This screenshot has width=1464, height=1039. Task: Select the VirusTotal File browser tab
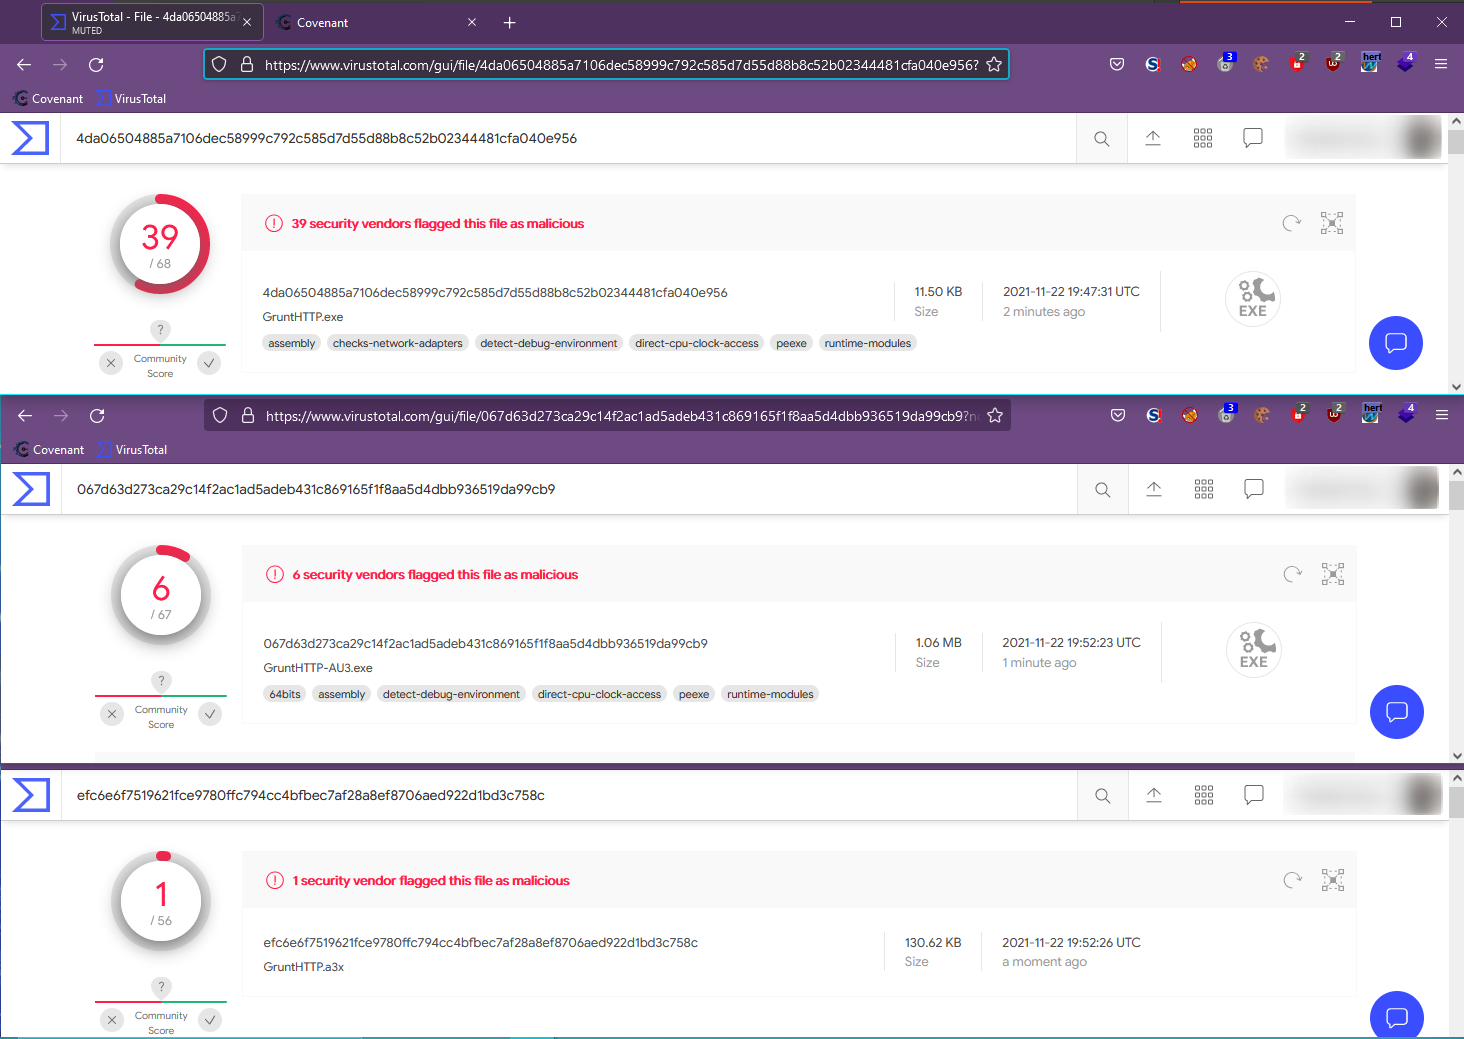tap(150, 22)
